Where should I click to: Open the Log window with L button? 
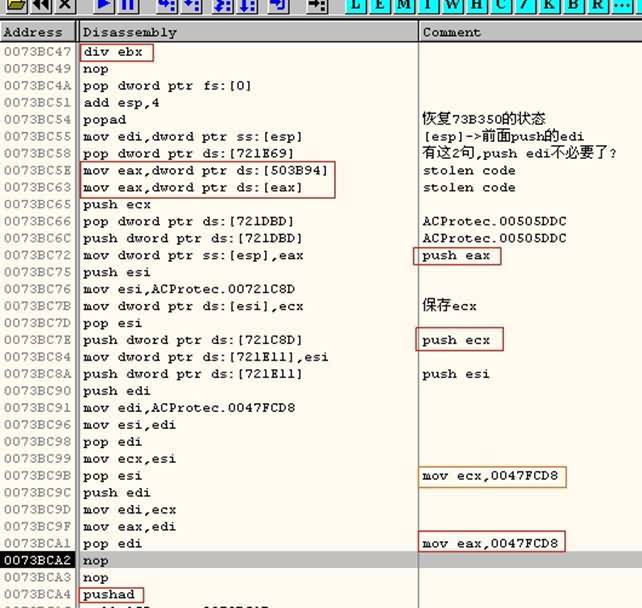coord(357,5)
